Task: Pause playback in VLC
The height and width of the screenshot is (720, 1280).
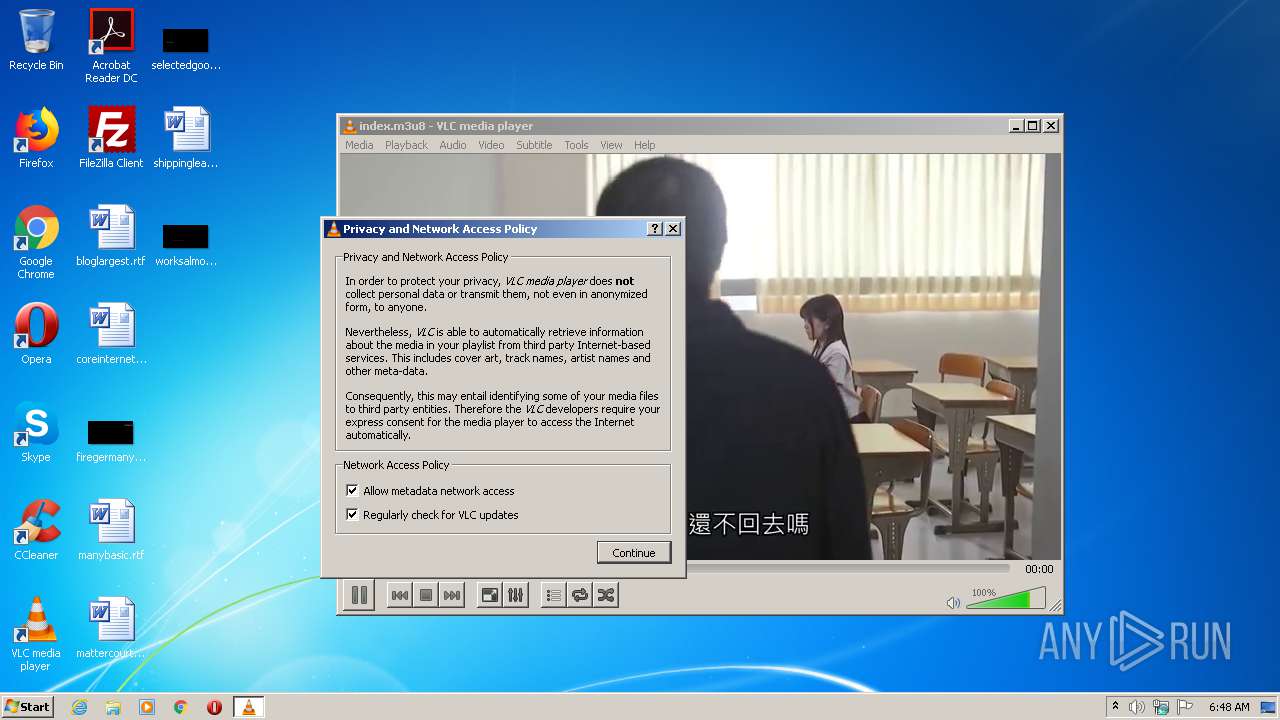Action: tap(359, 595)
